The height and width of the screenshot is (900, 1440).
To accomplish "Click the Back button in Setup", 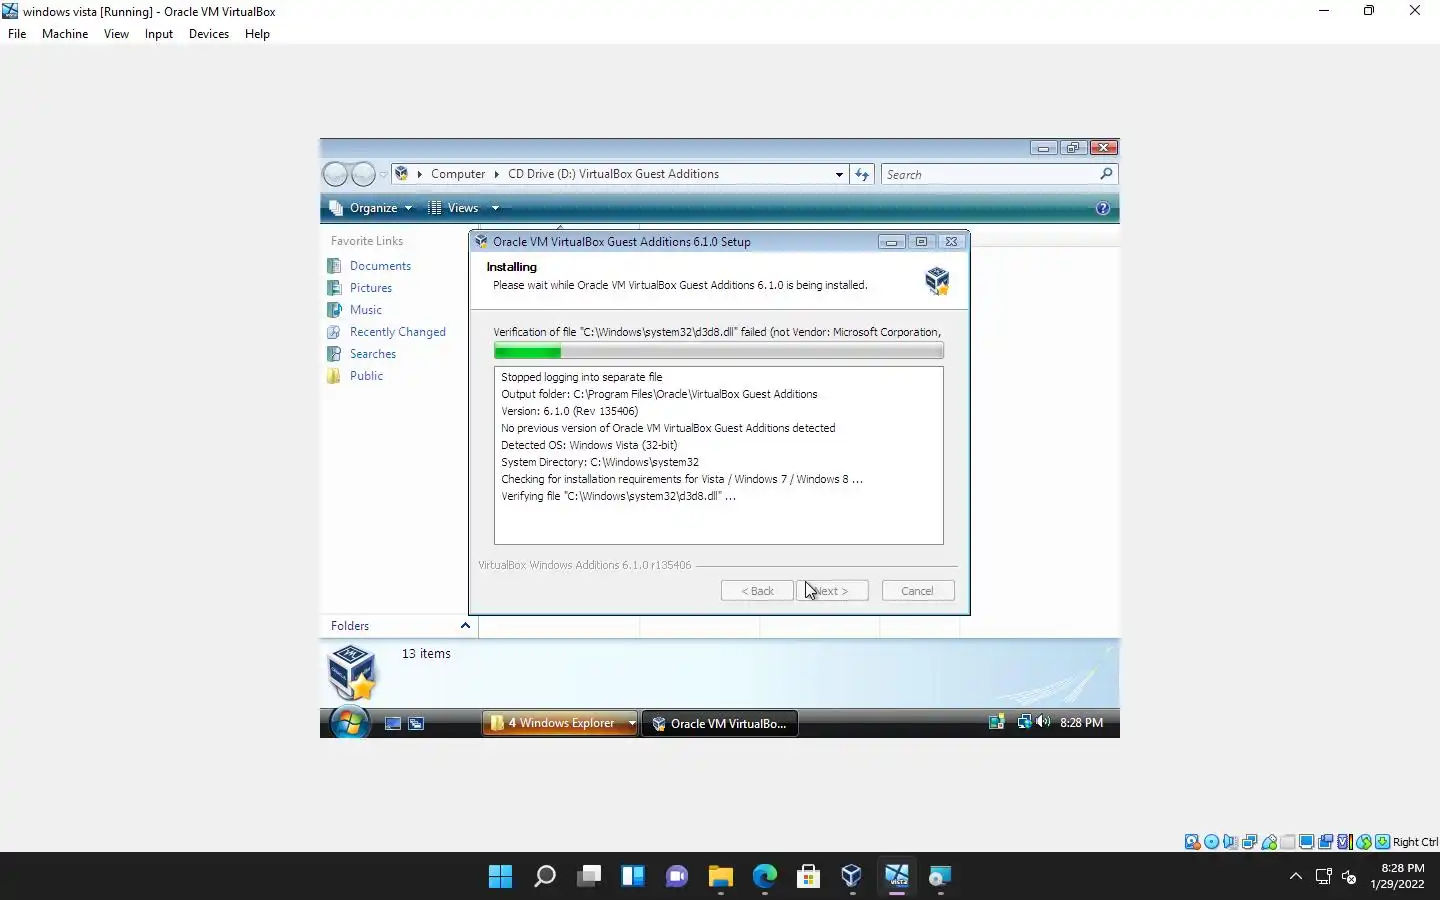I will click(x=757, y=591).
